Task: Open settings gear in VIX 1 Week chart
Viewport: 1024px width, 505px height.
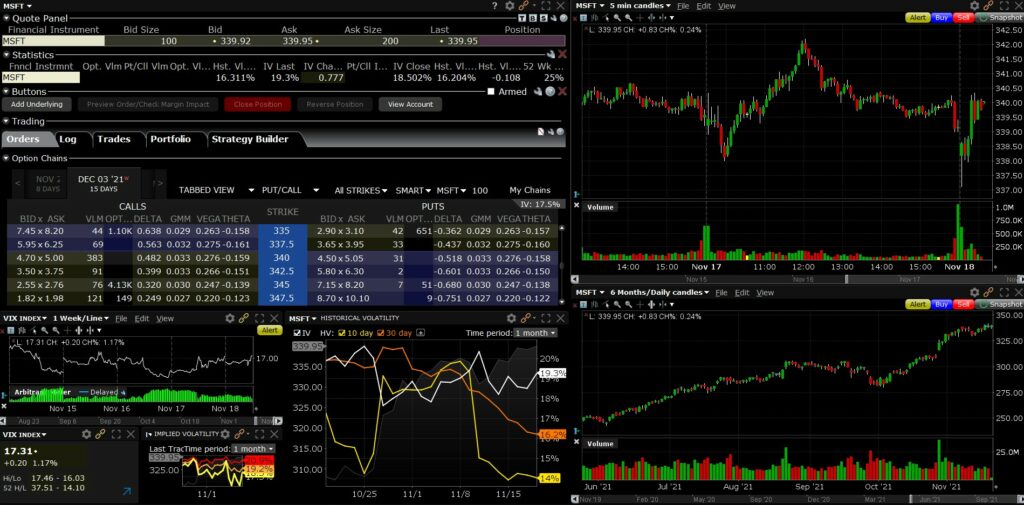Action: (x=230, y=318)
